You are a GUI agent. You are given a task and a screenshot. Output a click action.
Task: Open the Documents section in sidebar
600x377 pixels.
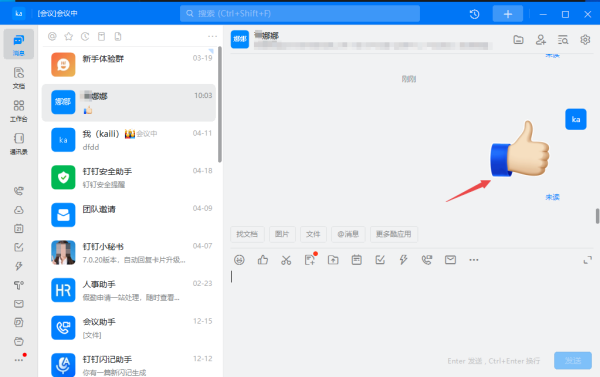tap(19, 78)
